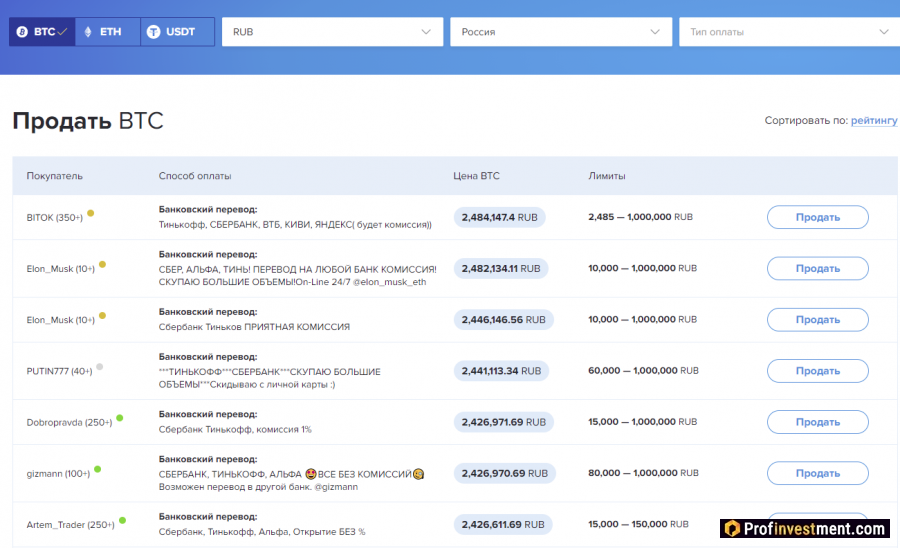Click limits 2,485 — 1,000,000 RUB

(641, 217)
